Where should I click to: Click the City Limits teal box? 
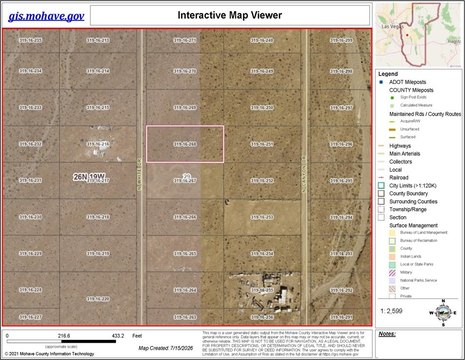tap(382, 186)
